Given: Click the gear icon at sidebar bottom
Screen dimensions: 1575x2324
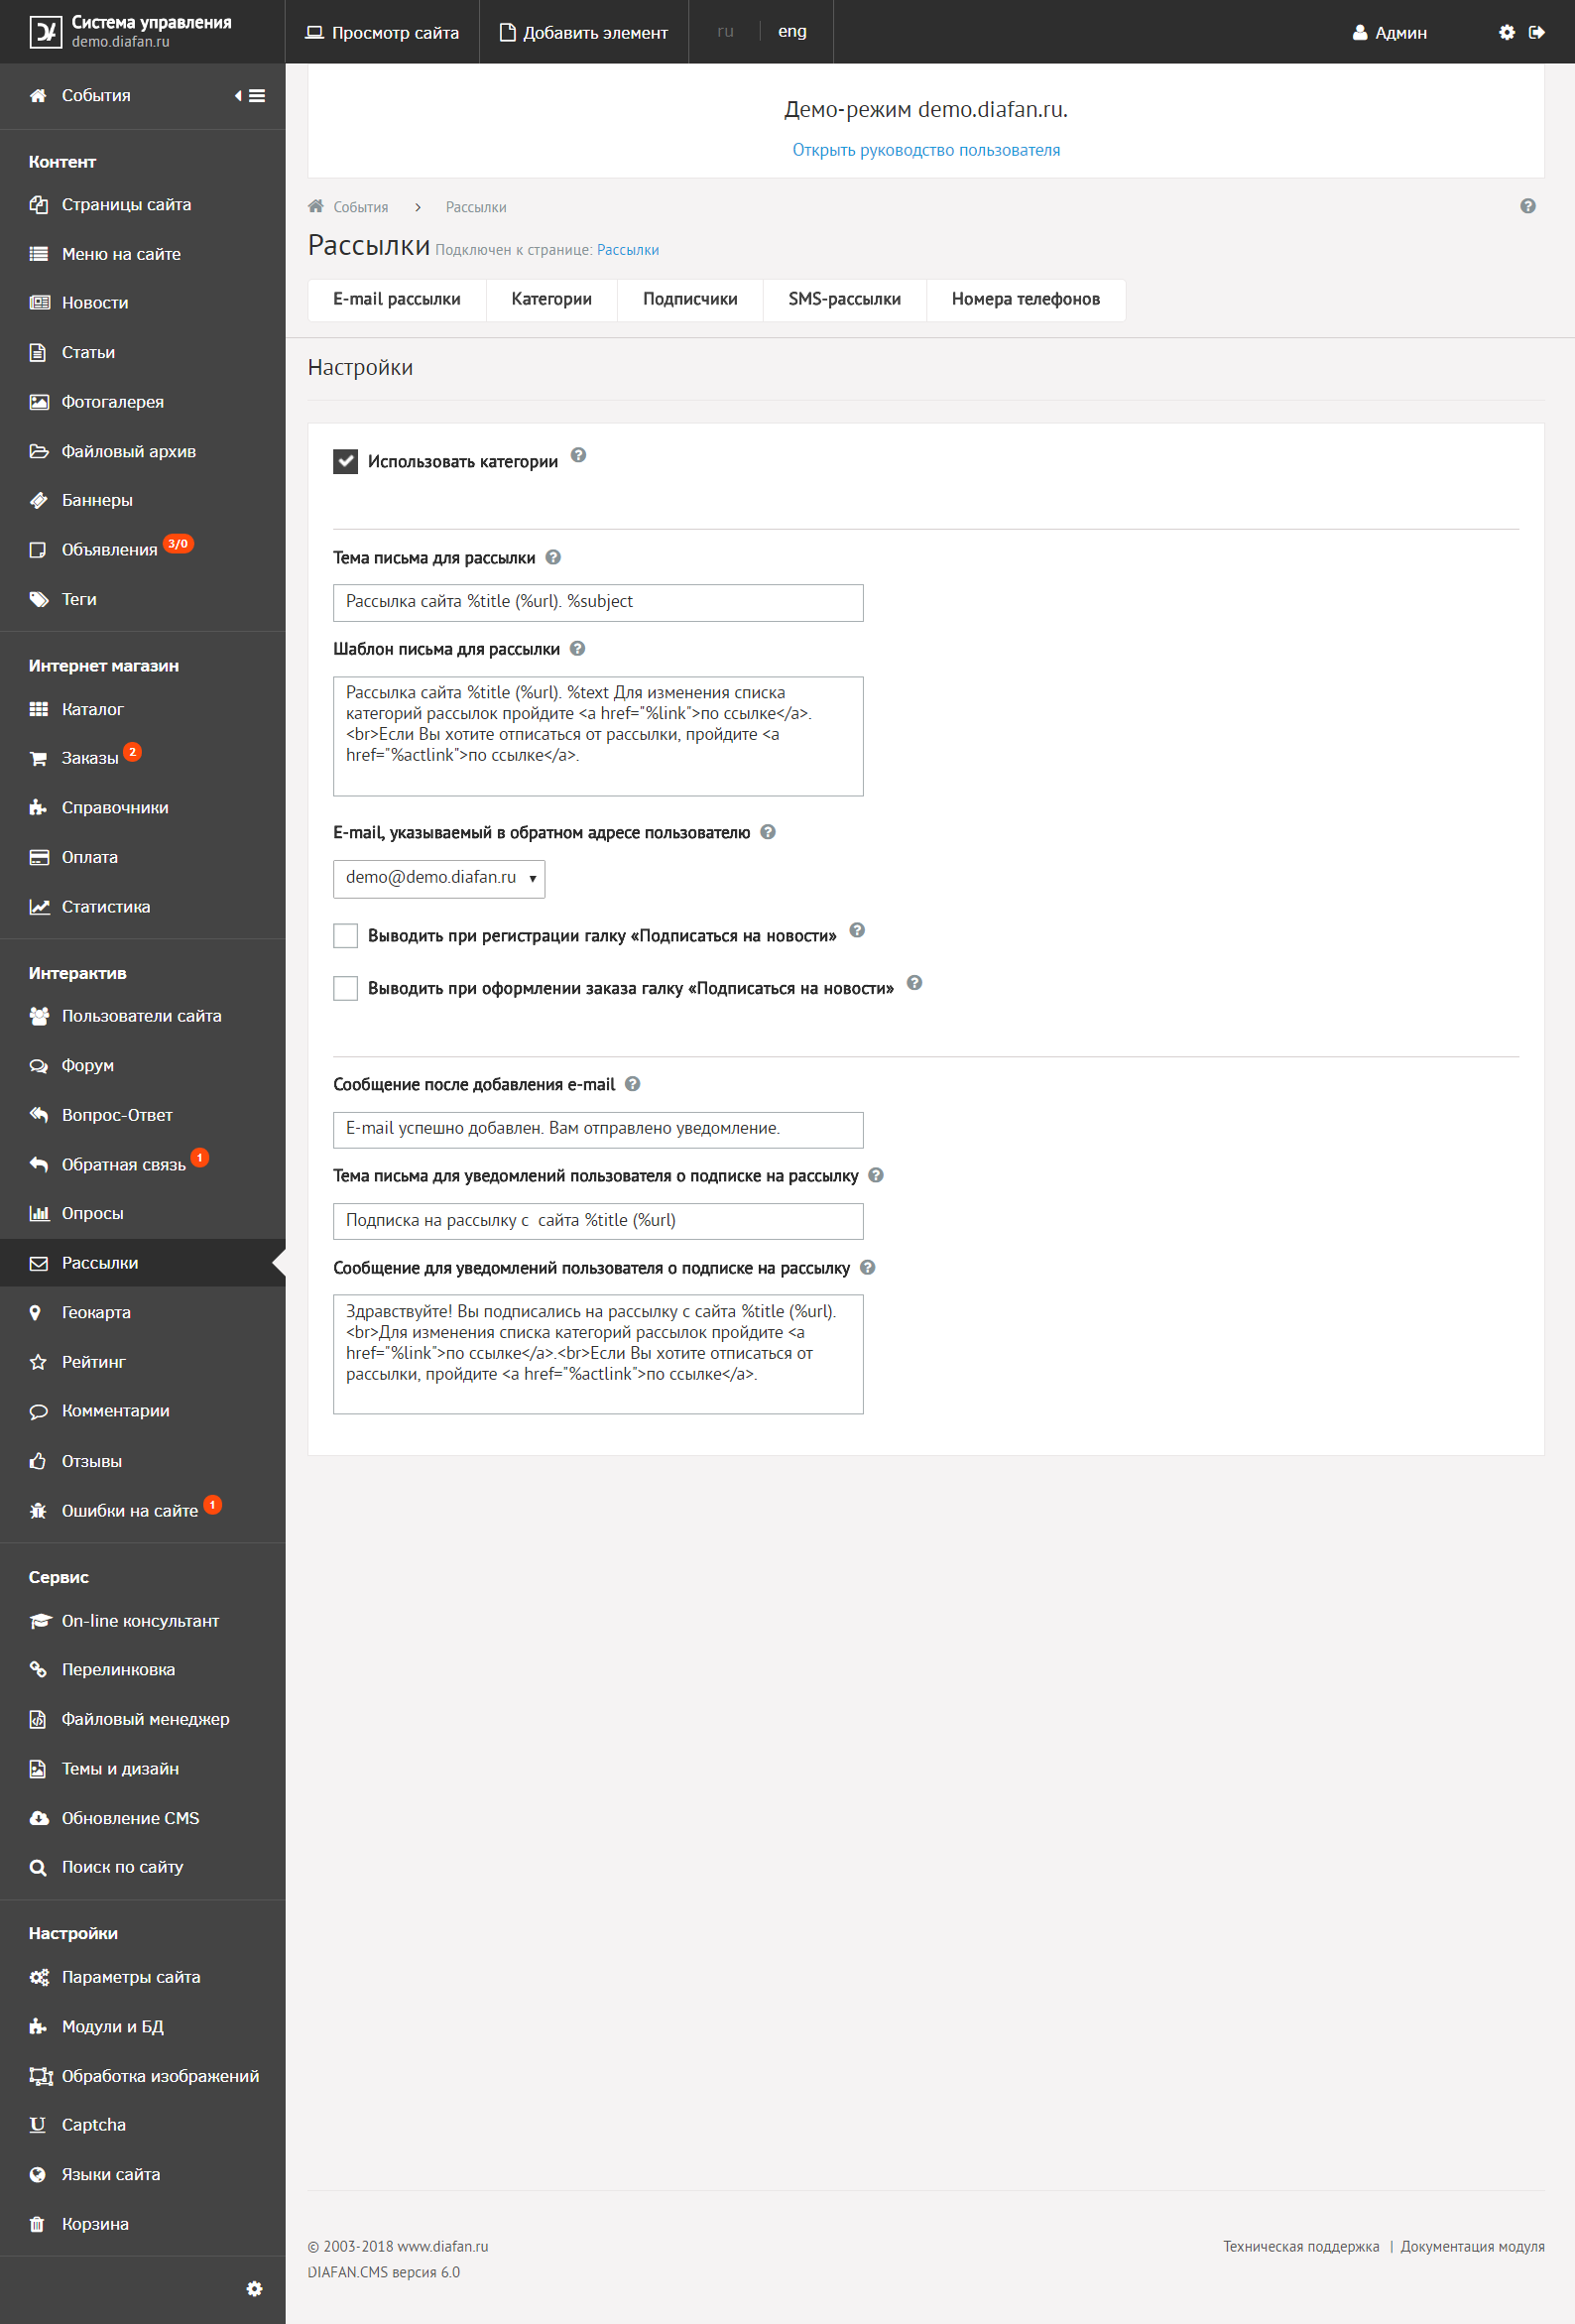Looking at the screenshot, I should pos(254,2288).
